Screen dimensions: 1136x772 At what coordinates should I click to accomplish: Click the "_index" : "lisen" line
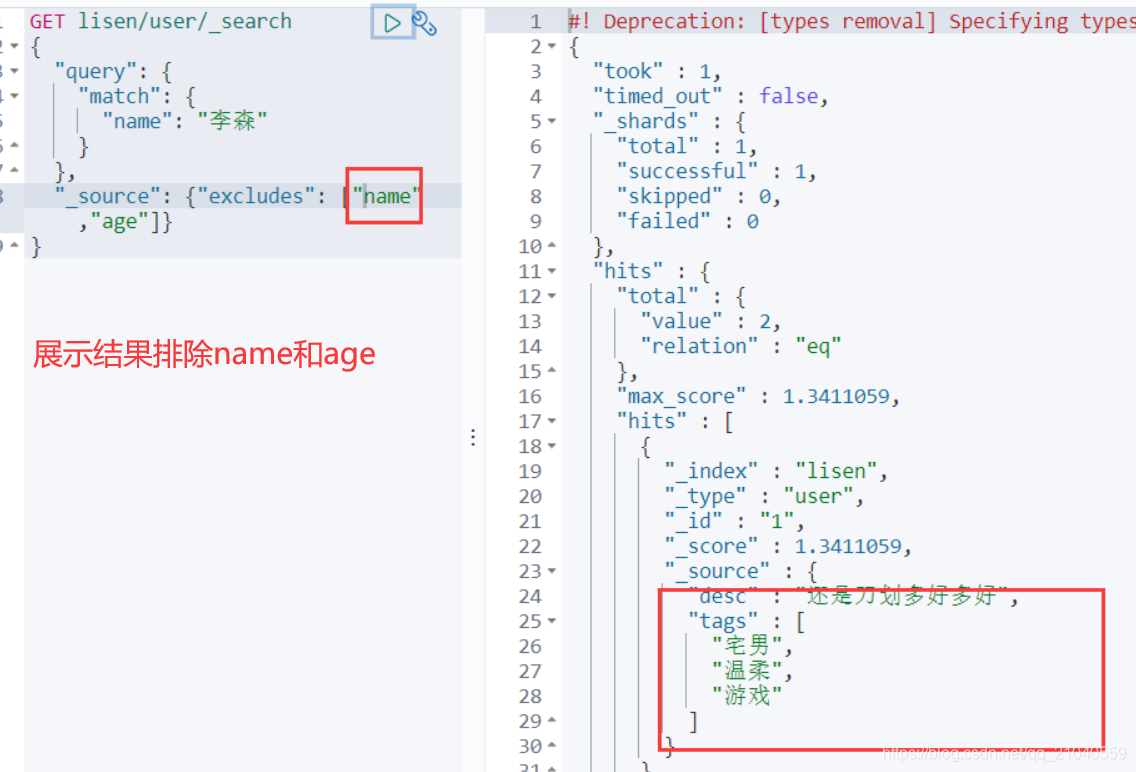[x=777, y=471]
